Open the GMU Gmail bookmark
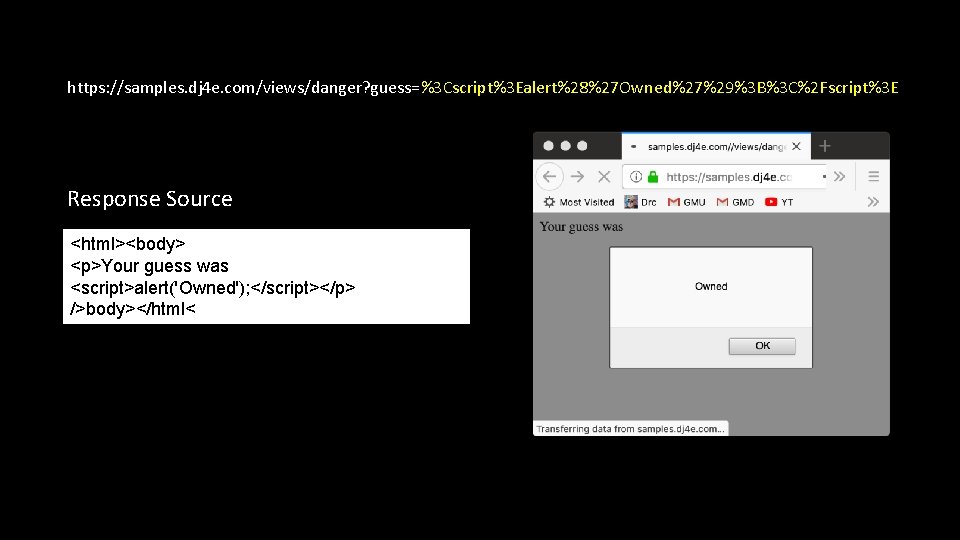Viewport: 960px width, 540px height. tap(686, 202)
